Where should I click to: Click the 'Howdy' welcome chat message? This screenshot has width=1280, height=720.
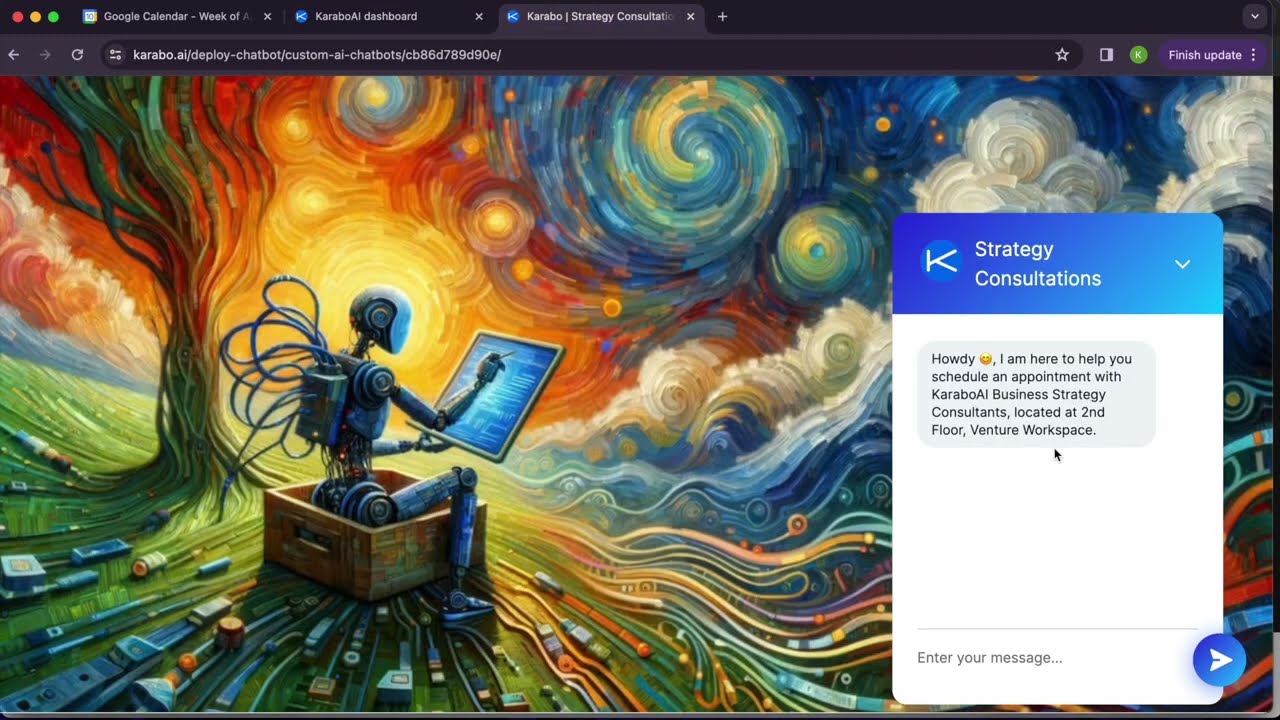pyautogui.click(x=1036, y=394)
